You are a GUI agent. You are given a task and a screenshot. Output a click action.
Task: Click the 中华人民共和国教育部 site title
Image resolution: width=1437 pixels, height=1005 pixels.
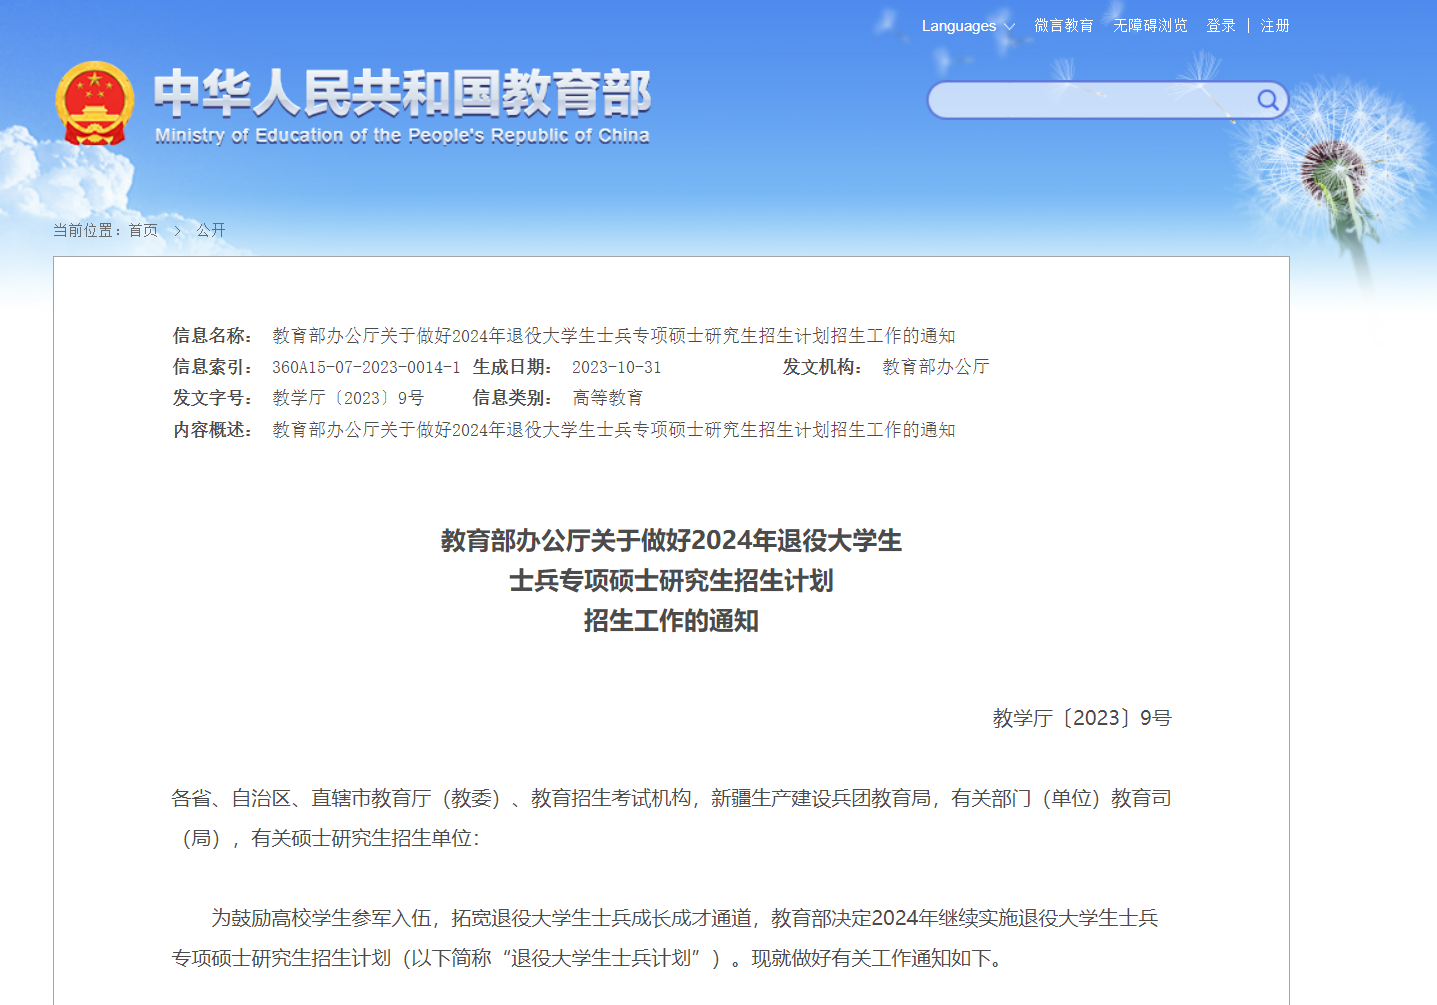coord(402,93)
